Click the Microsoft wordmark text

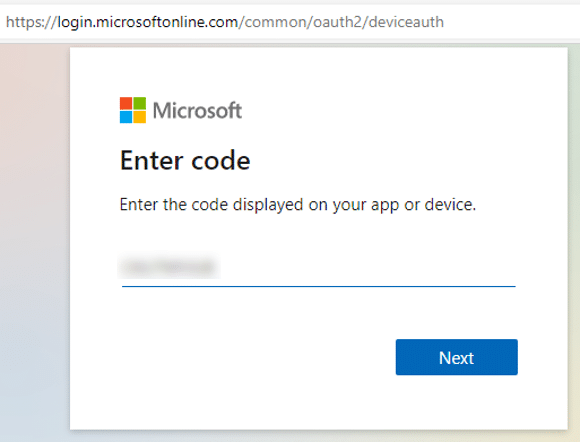(x=198, y=110)
